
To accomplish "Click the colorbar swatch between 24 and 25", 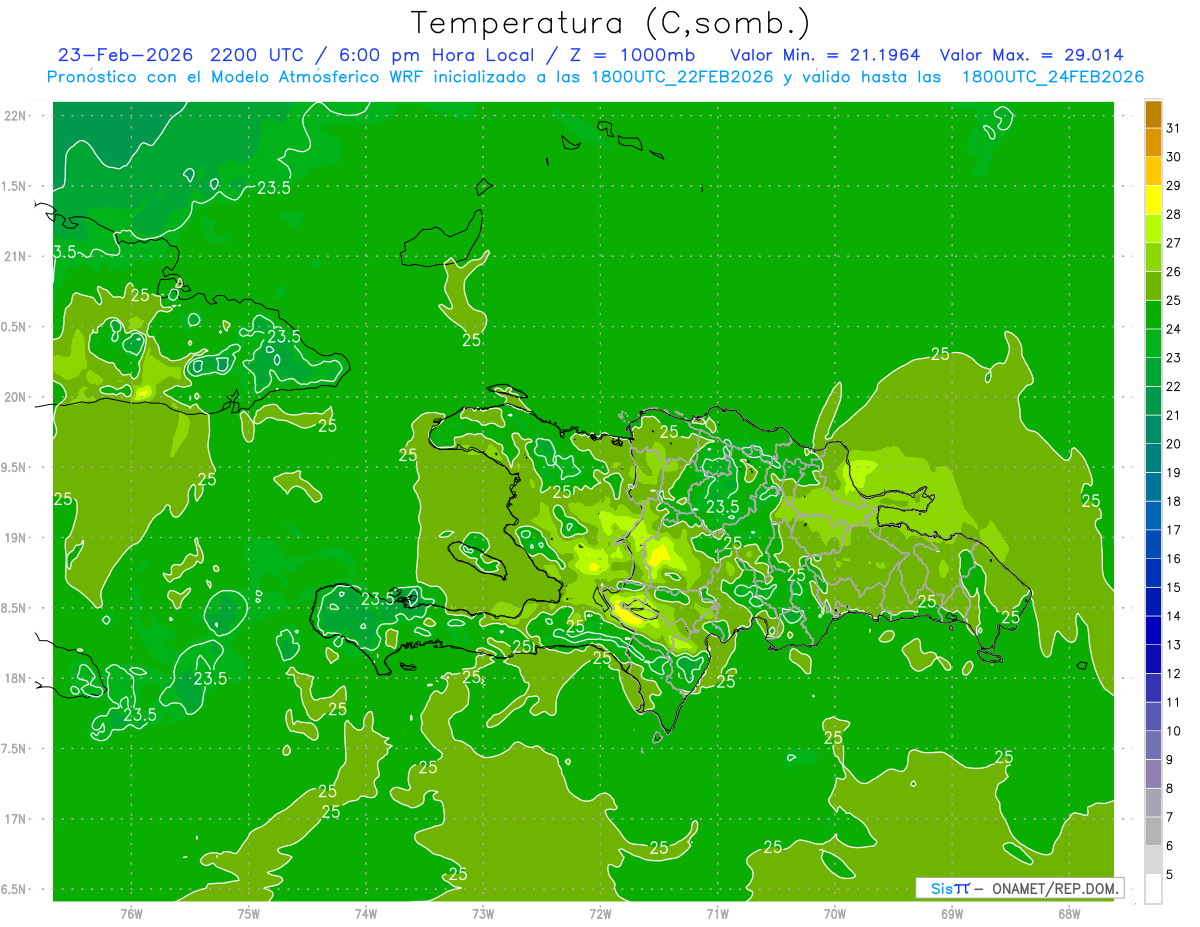I will click(x=1153, y=315).
